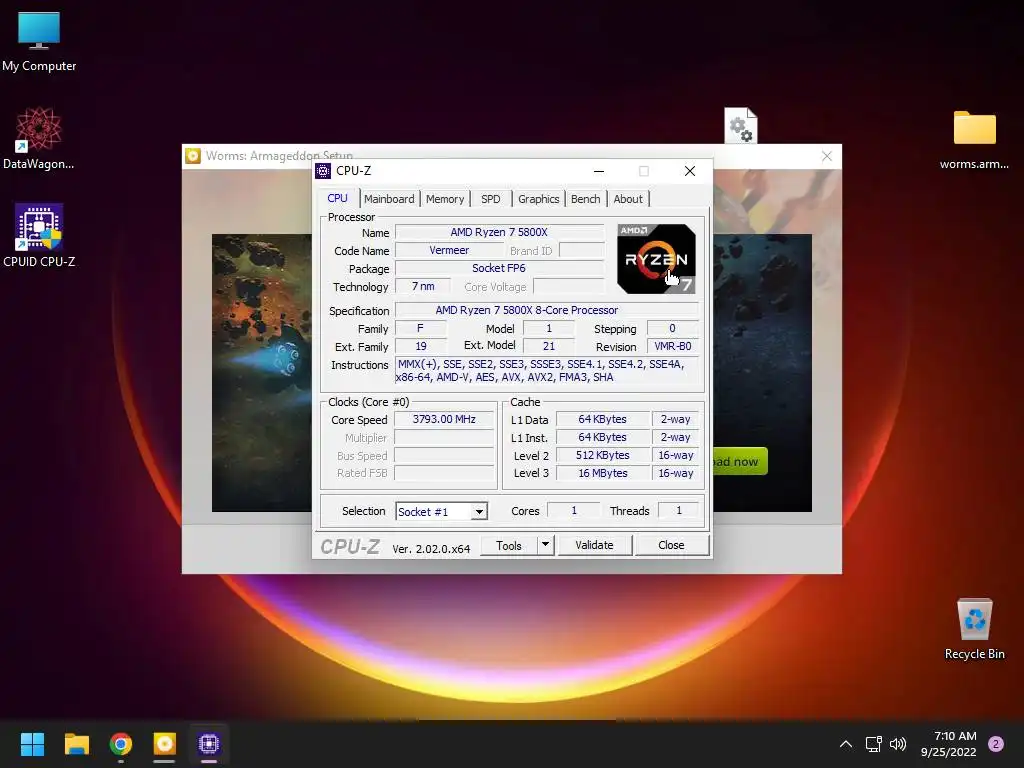The width and height of the screenshot is (1024, 768).
Task: Switch to the CPU tab
Action: click(338, 198)
